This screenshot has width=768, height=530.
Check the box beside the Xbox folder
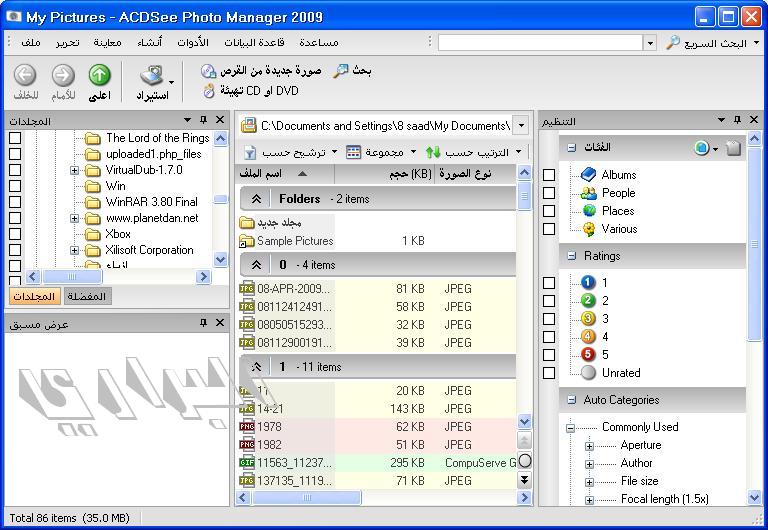pyautogui.click(x=15, y=234)
